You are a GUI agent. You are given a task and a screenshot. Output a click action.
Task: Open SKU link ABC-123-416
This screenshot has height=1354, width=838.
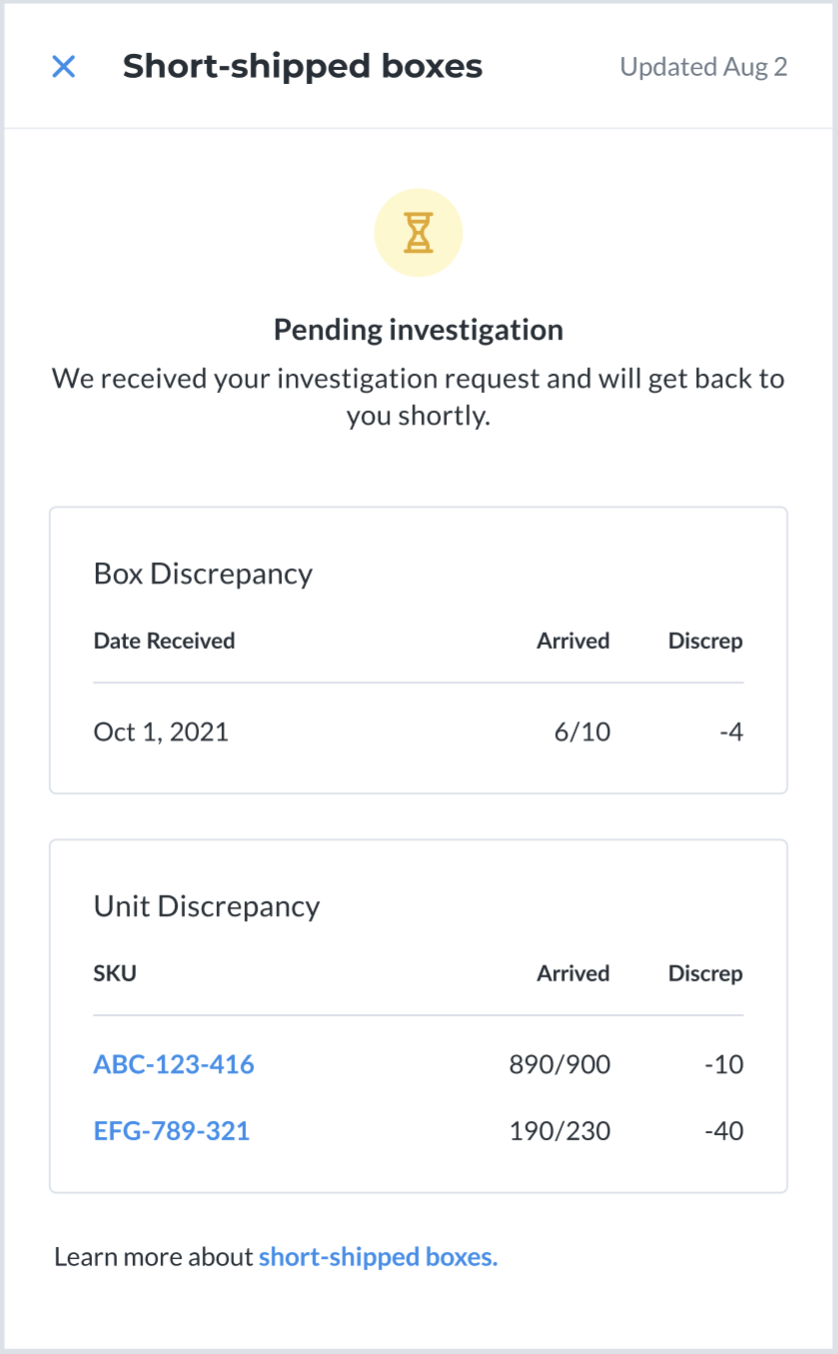(174, 1064)
